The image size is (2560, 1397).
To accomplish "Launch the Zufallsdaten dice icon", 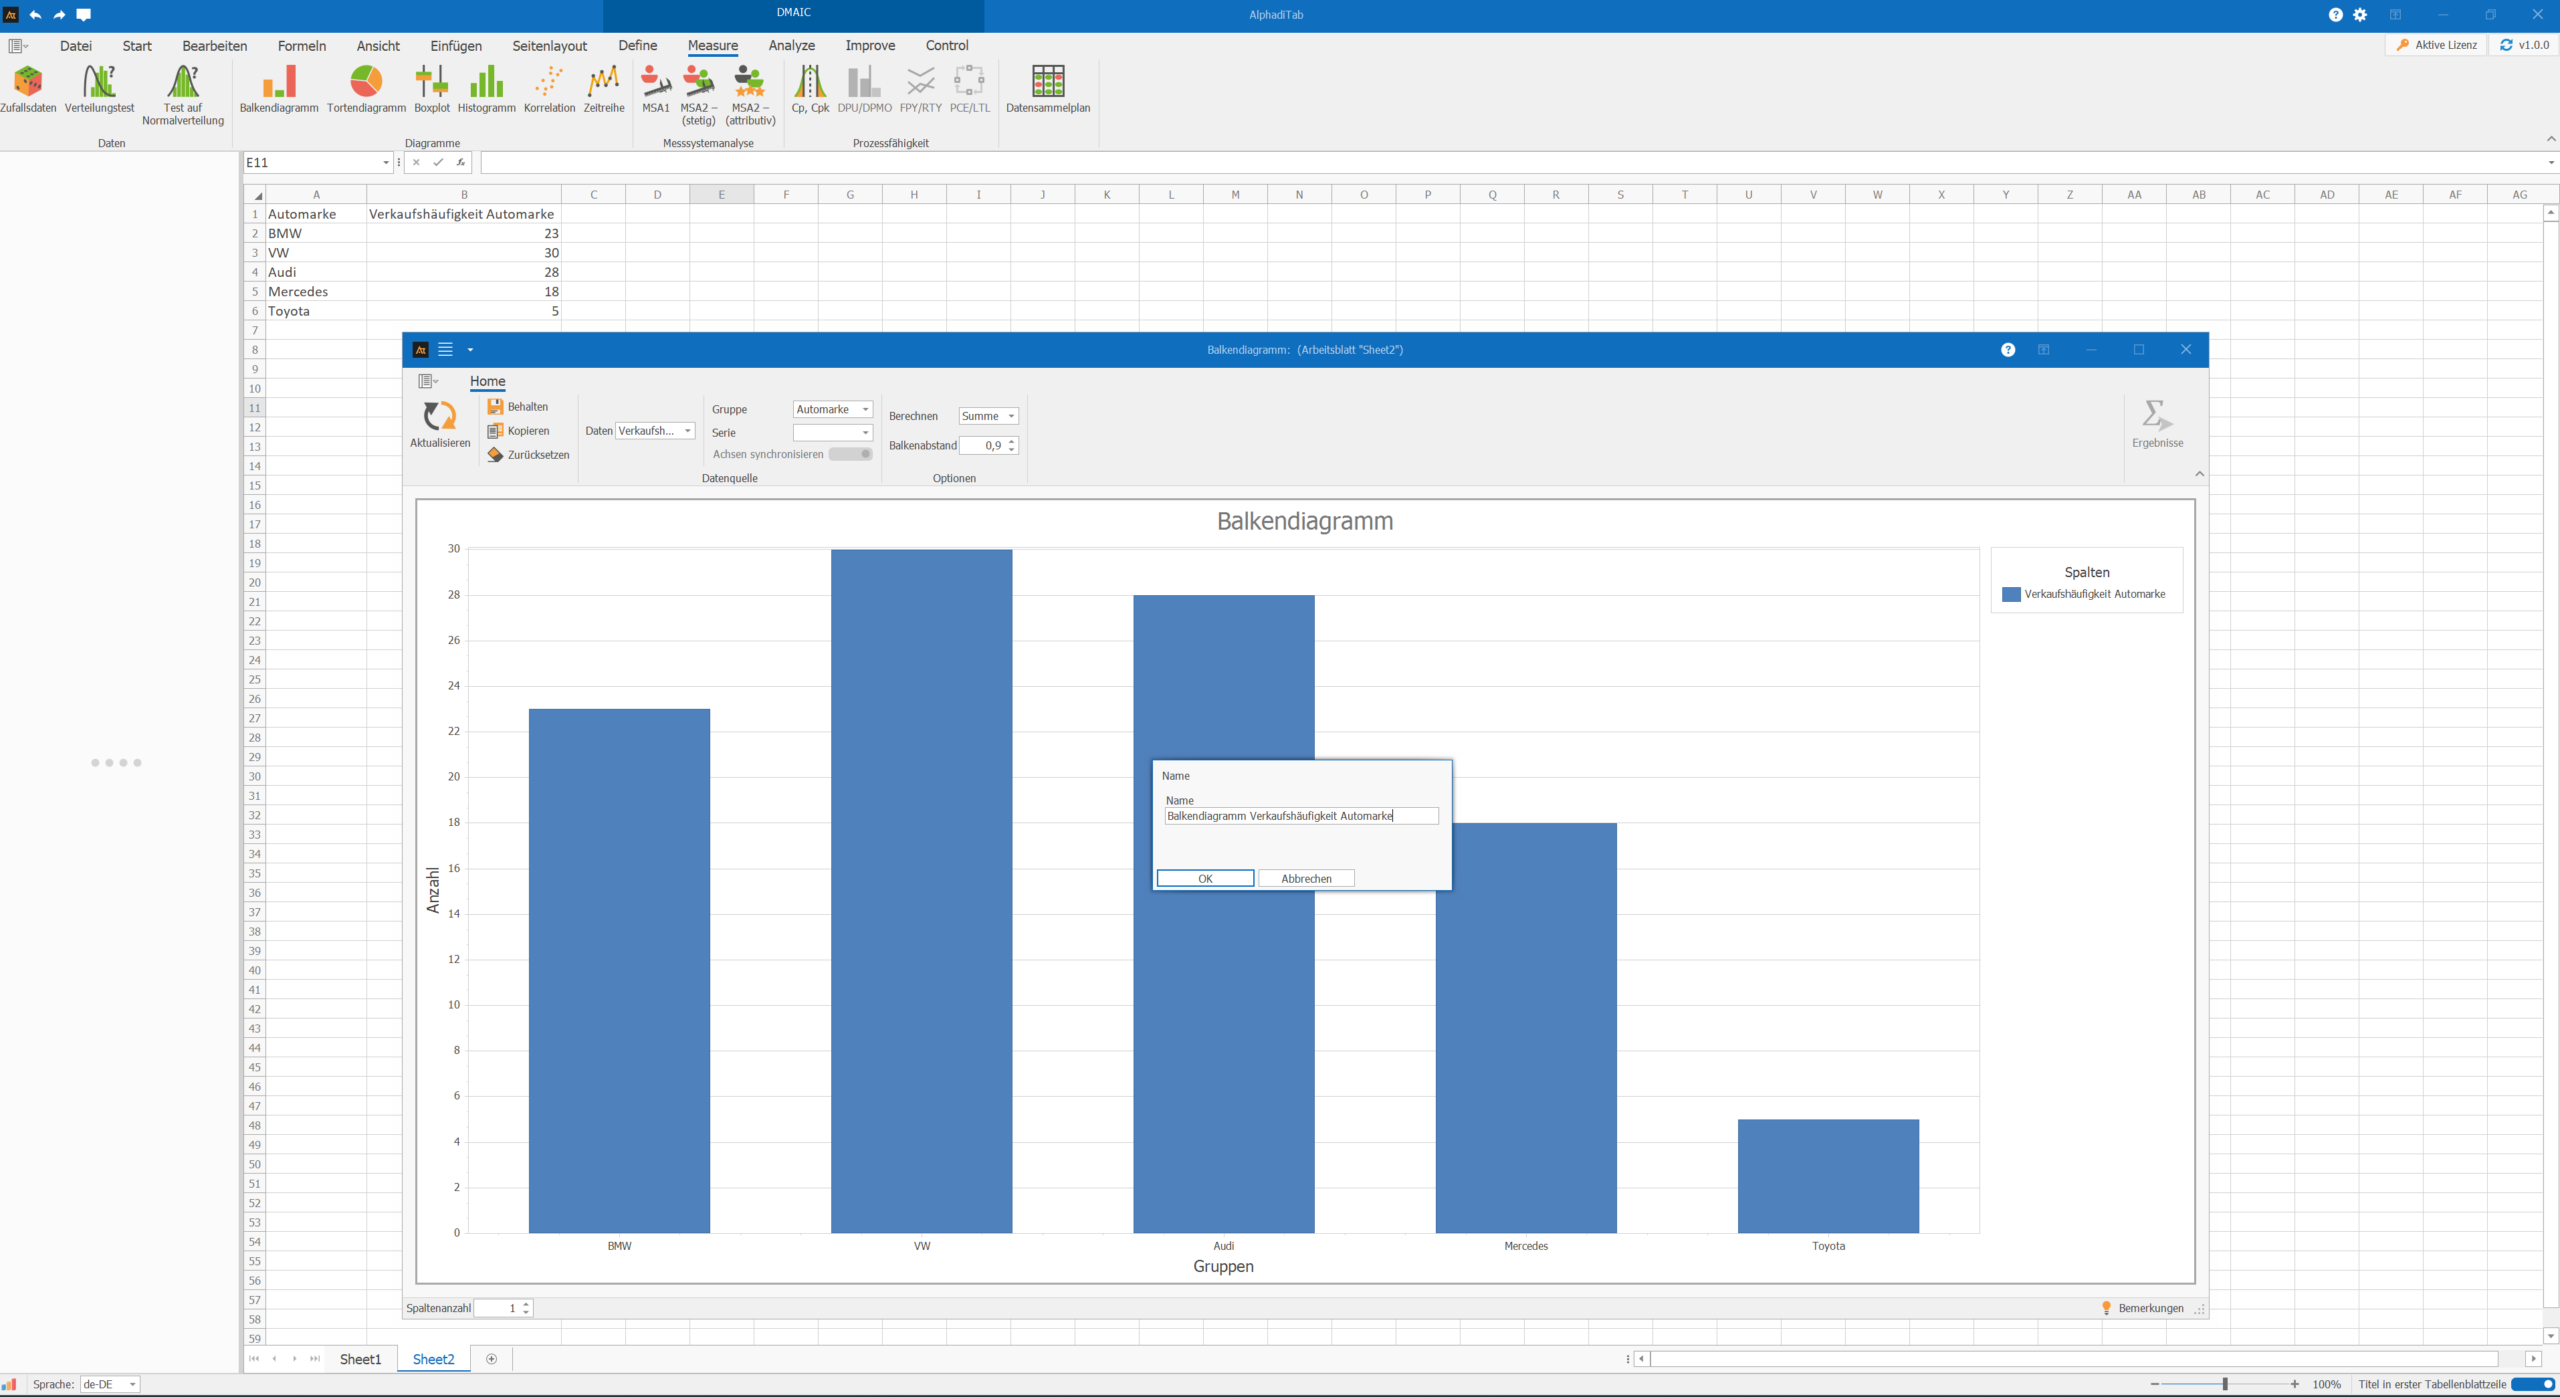I will point(28,82).
